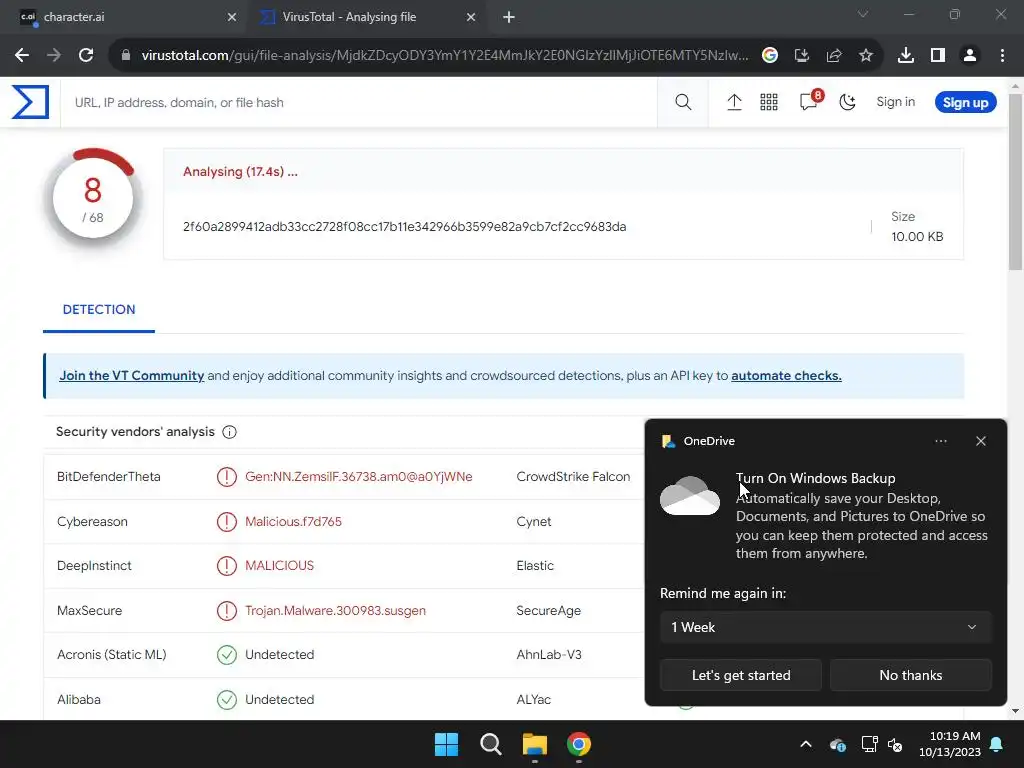Click the Cybereason warning icon
The height and width of the screenshot is (768, 1024).
[x=227, y=522]
